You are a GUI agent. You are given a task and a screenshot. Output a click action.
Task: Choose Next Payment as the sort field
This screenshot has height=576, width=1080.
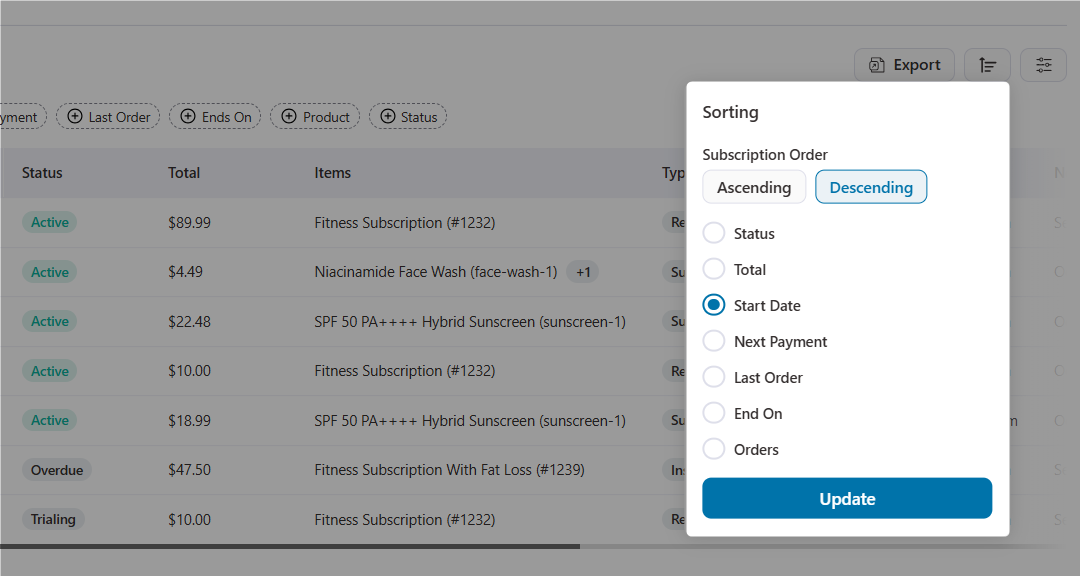pyautogui.click(x=714, y=341)
